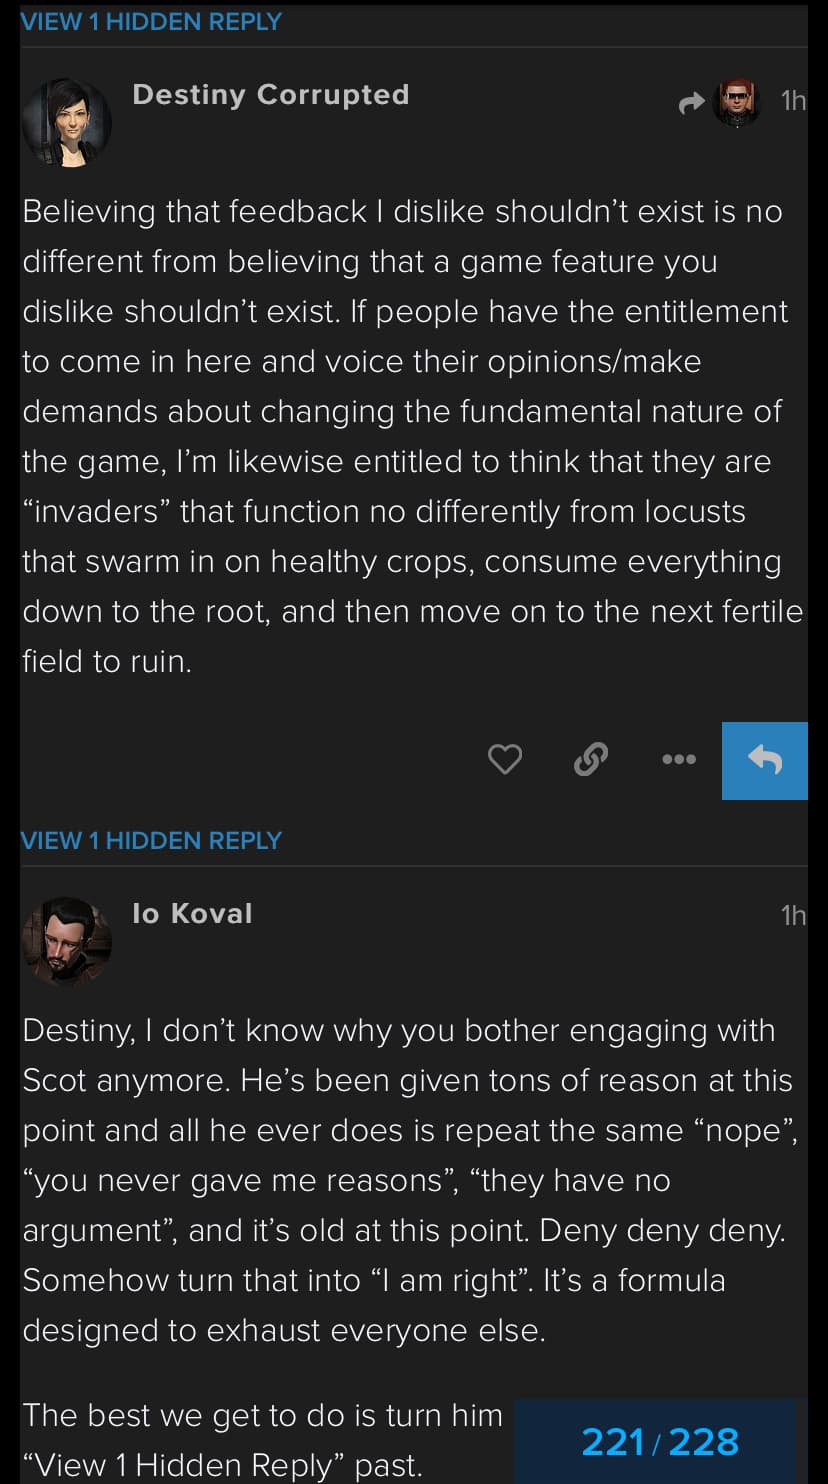Open the Destiny Corrupted username link
This screenshot has height=1484, width=828.
tap(270, 95)
